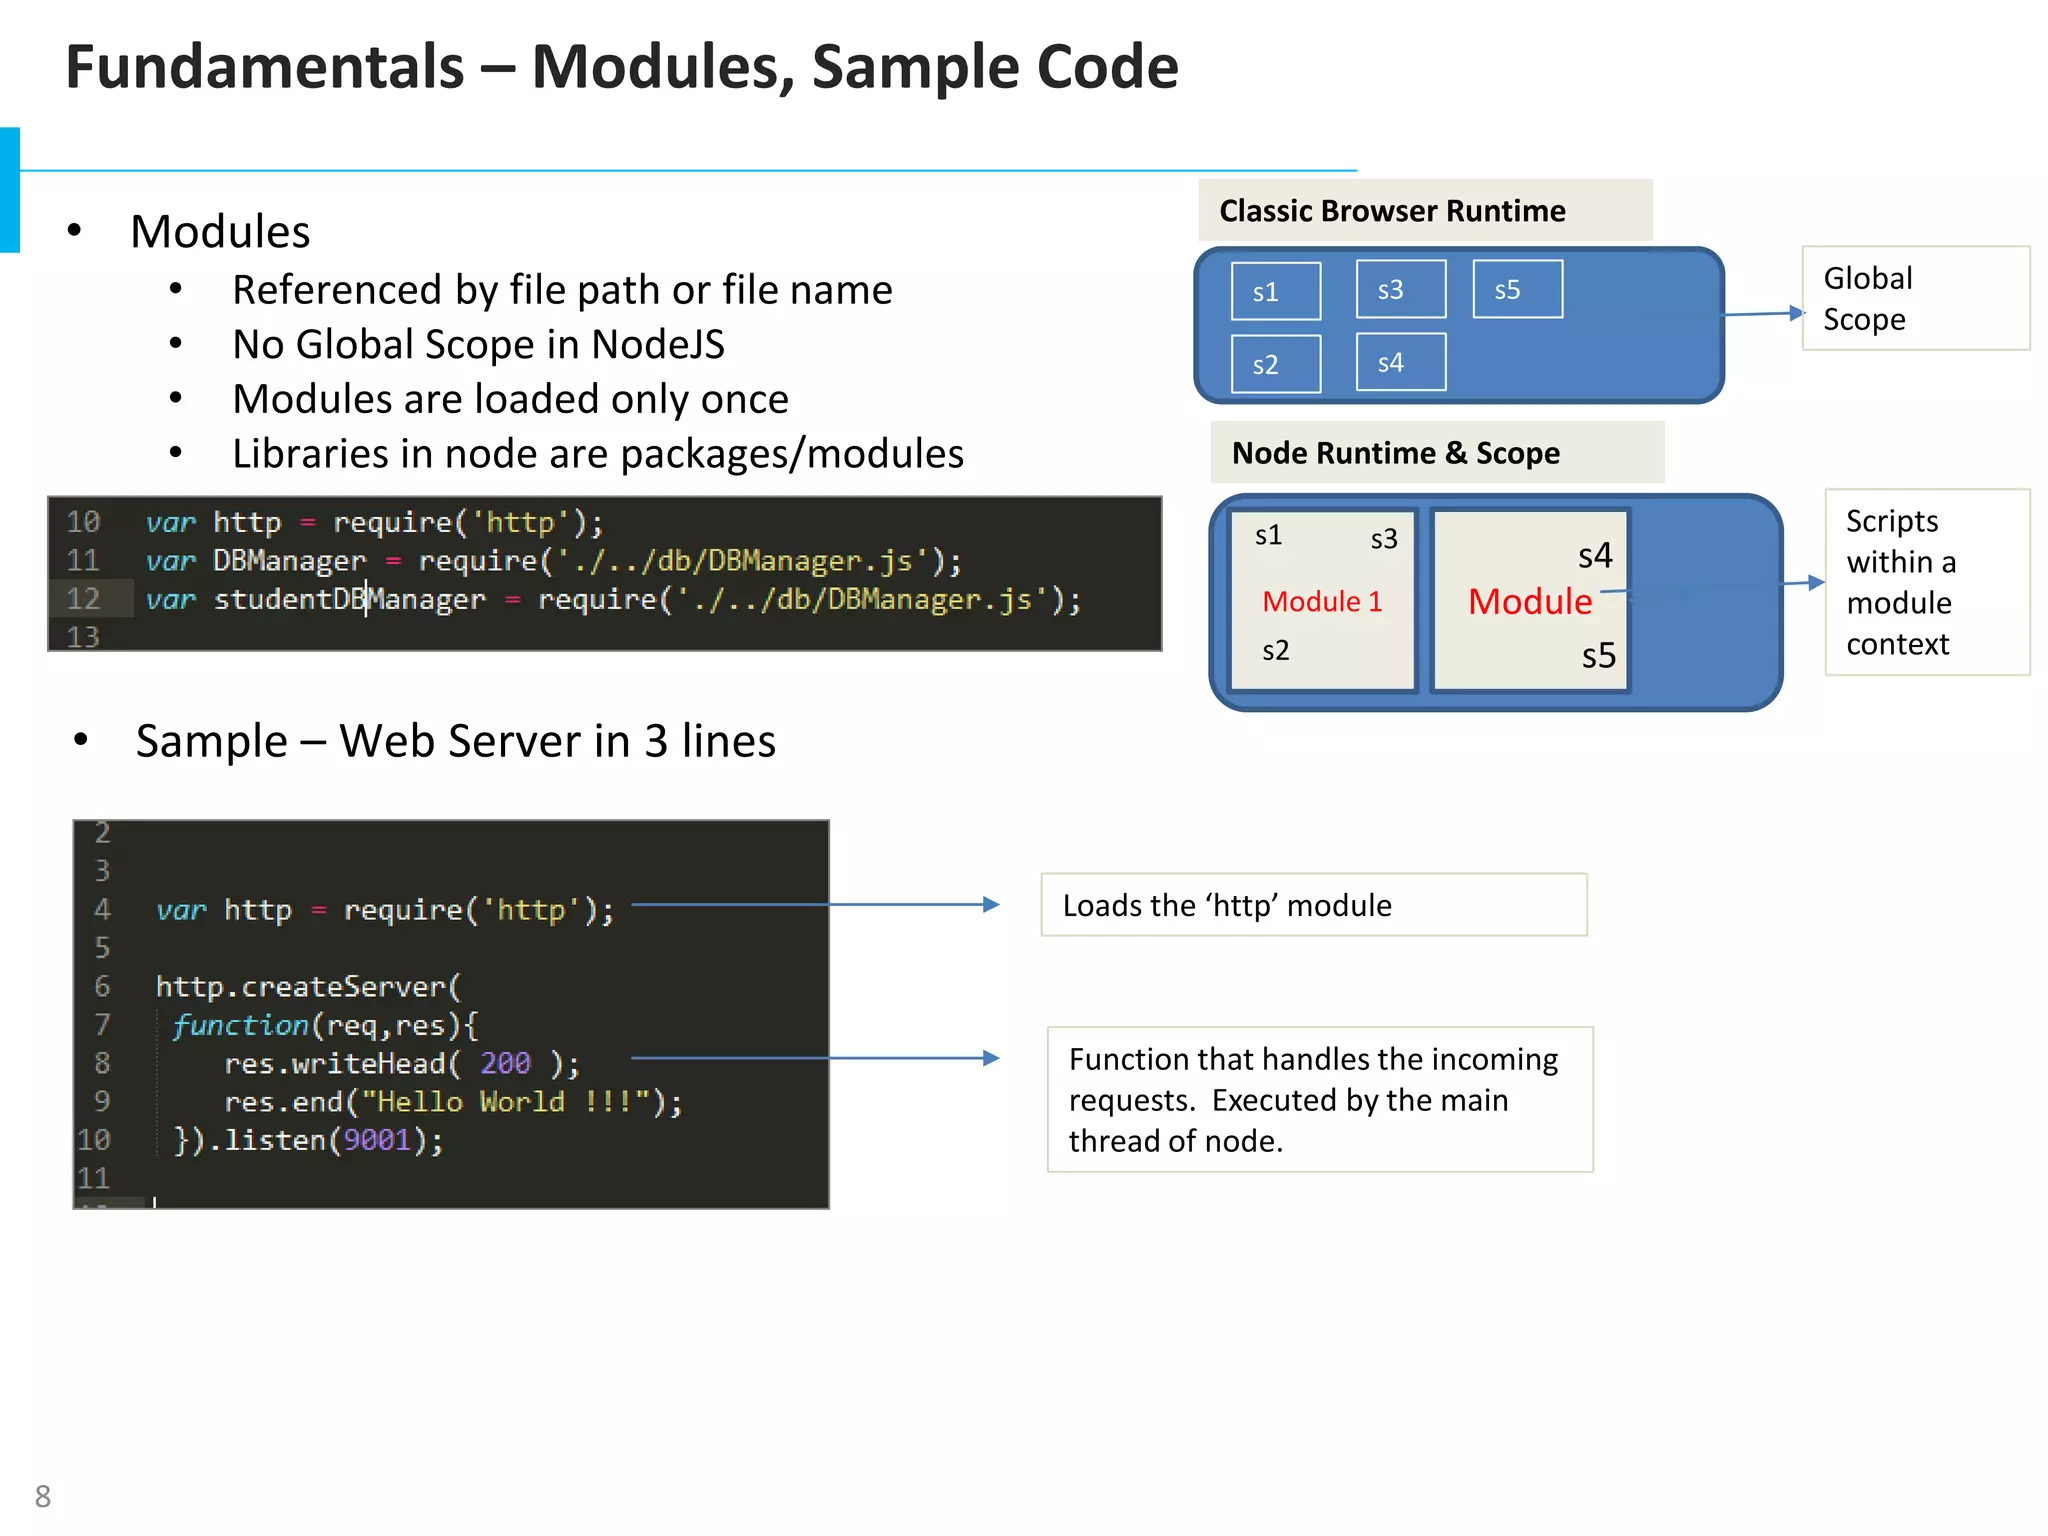Click code line 12 studentDBManager require statement

[612, 599]
